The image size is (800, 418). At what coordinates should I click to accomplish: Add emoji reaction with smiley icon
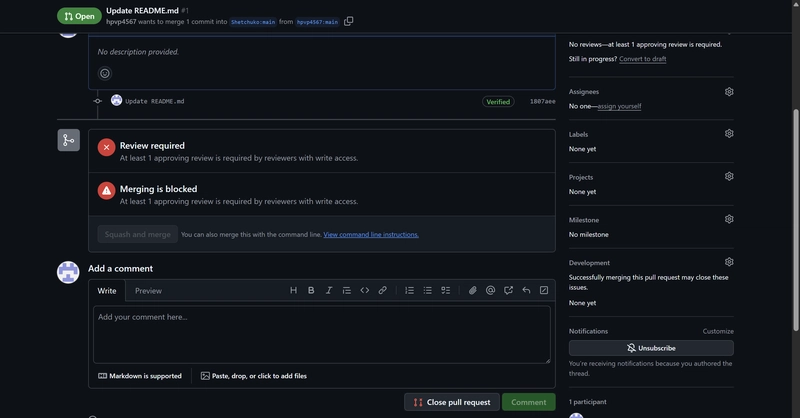tap(105, 73)
